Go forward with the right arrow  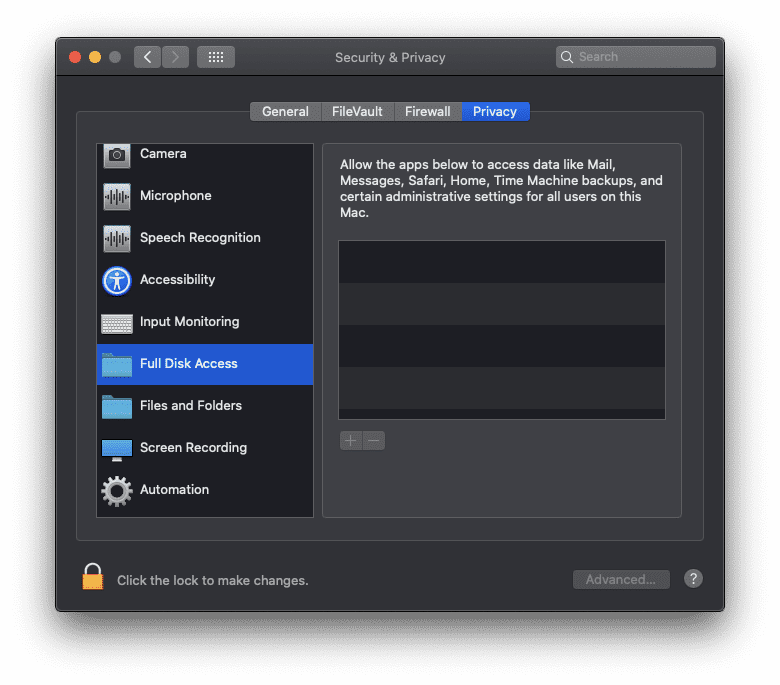click(x=175, y=57)
